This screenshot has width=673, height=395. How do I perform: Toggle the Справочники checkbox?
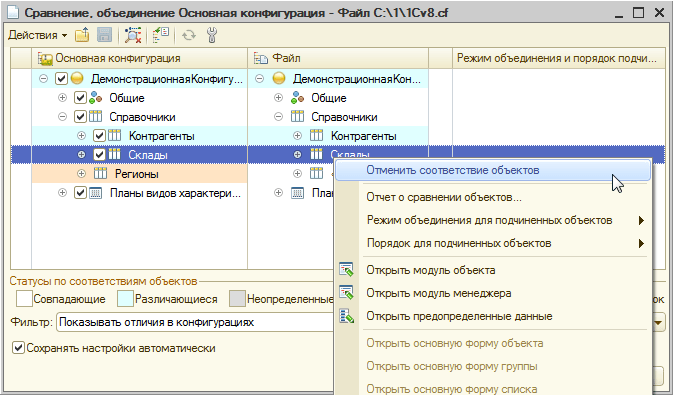[80, 117]
